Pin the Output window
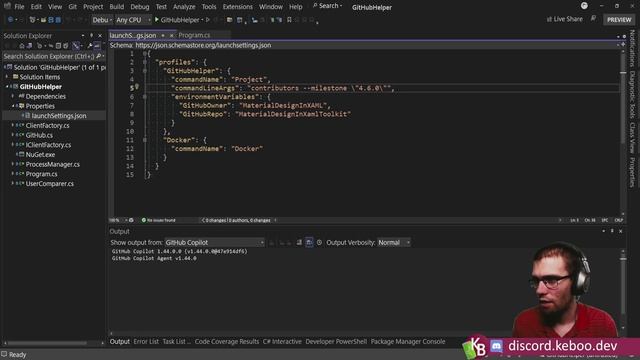The width and height of the screenshot is (640, 360). 612,231
